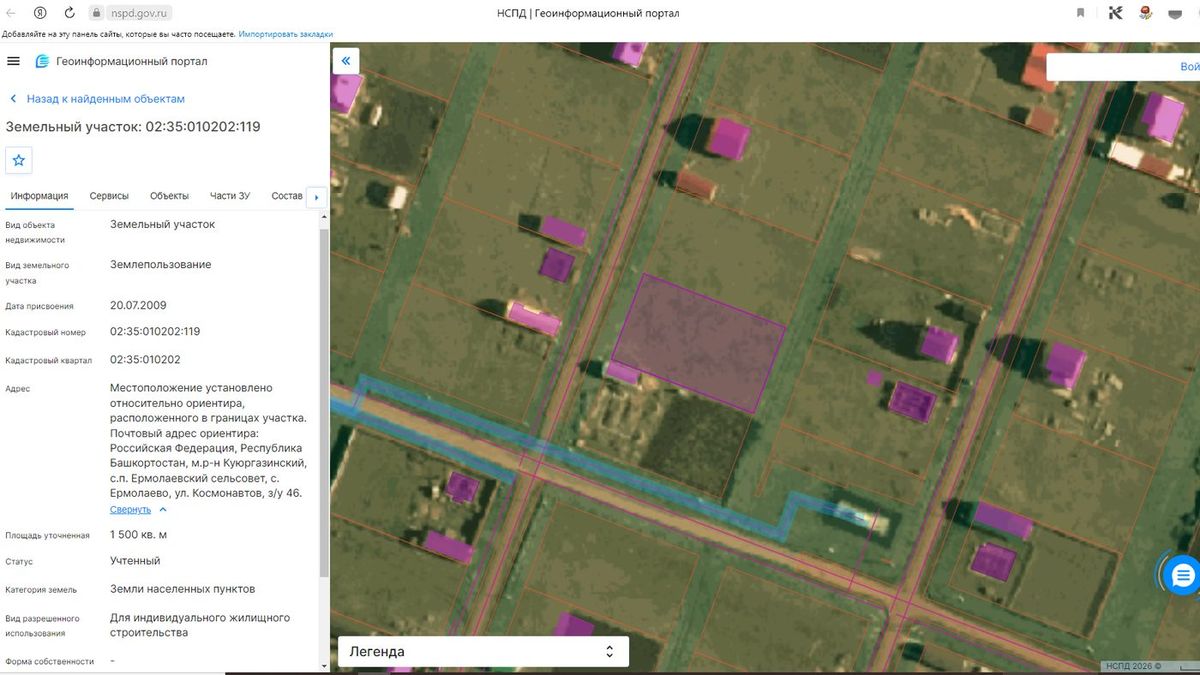Click the Геоинформационный портал logo icon
1200x675 pixels.
click(42, 61)
